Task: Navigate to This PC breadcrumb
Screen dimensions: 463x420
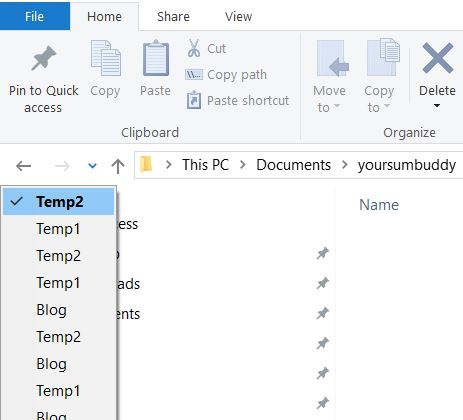Action: click(x=205, y=165)
